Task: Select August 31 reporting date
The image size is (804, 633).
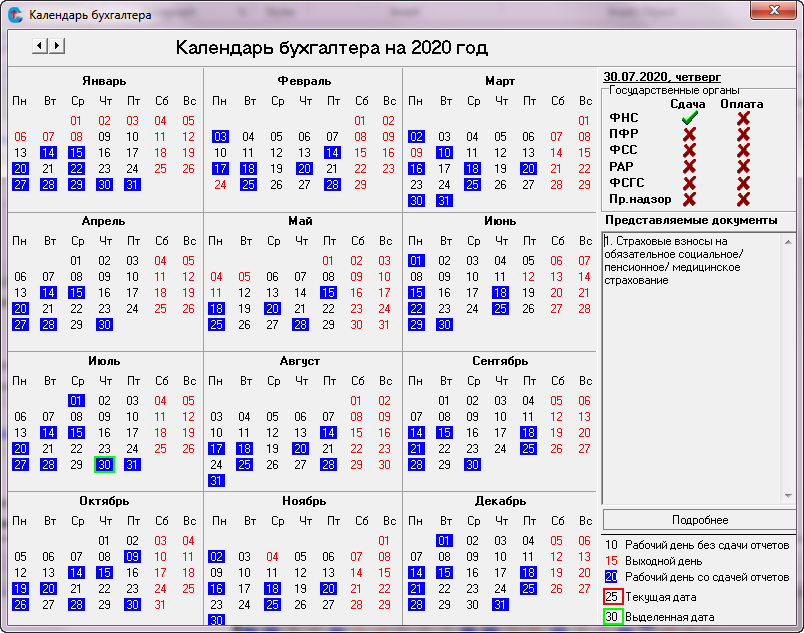Action: [216, 480]
